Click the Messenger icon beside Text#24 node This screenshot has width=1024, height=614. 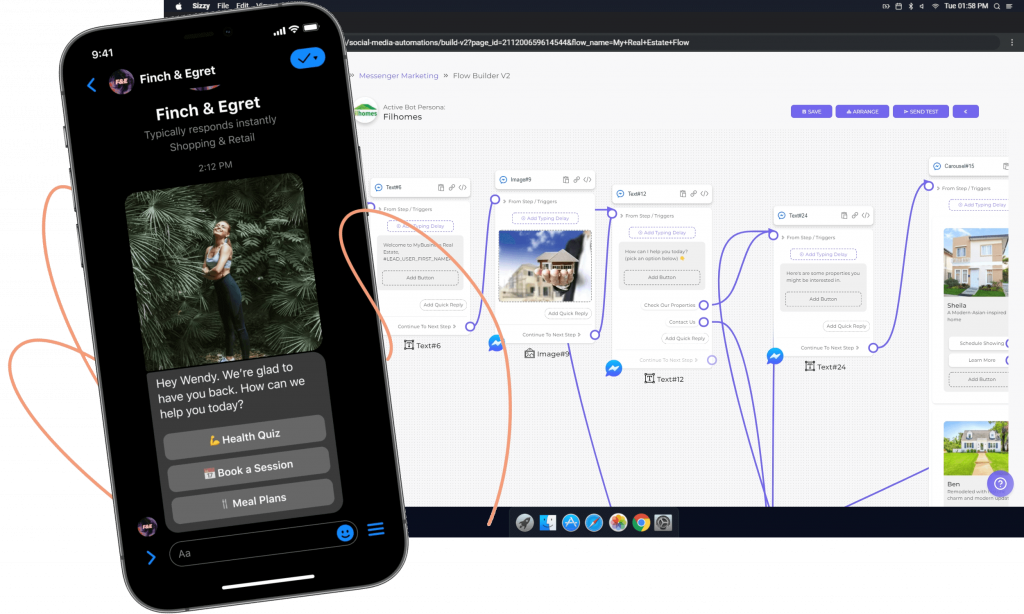point(775,356)
